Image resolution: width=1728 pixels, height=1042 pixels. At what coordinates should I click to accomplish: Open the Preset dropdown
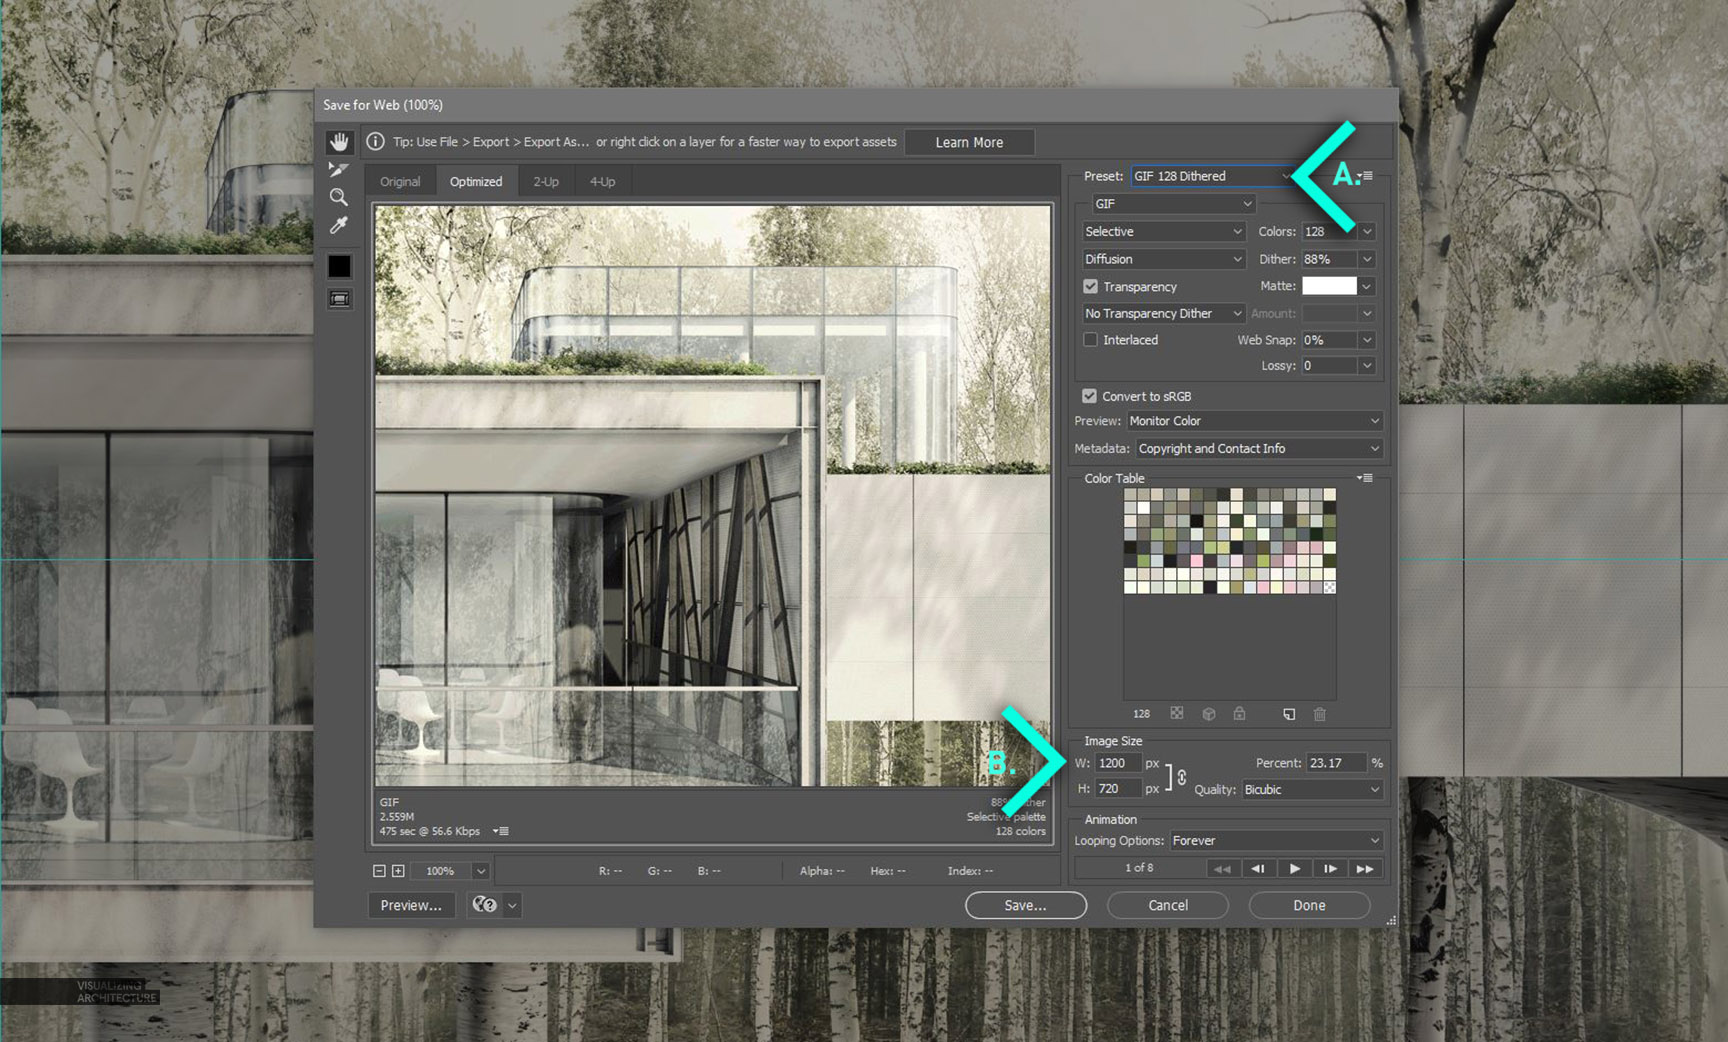(x=1211, y=176)
